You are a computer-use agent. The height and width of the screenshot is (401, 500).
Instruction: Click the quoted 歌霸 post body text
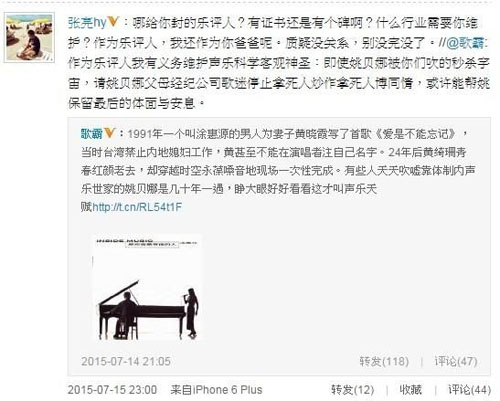[x=278, y=170]
